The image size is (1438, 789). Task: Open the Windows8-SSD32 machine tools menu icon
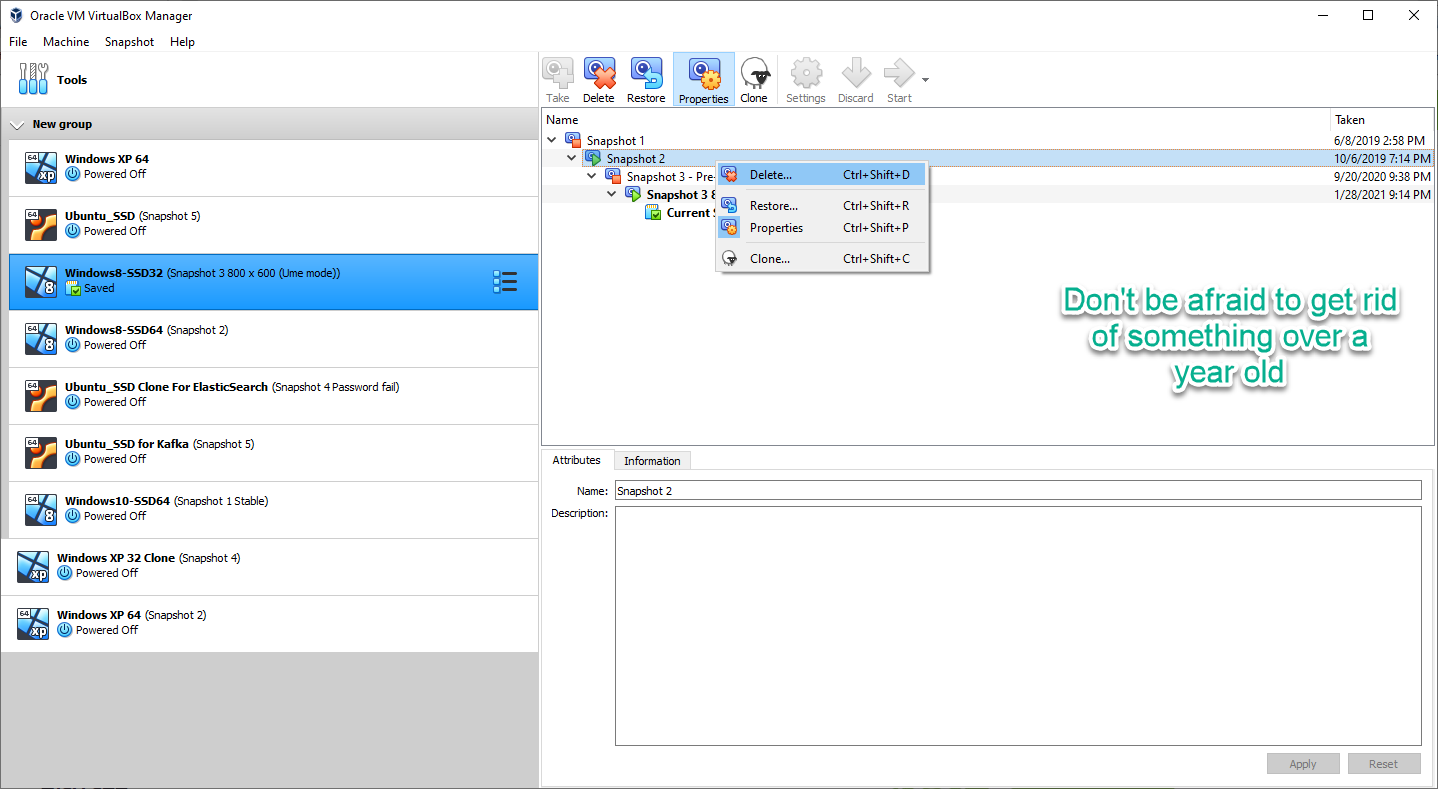[x=505, y=282]
